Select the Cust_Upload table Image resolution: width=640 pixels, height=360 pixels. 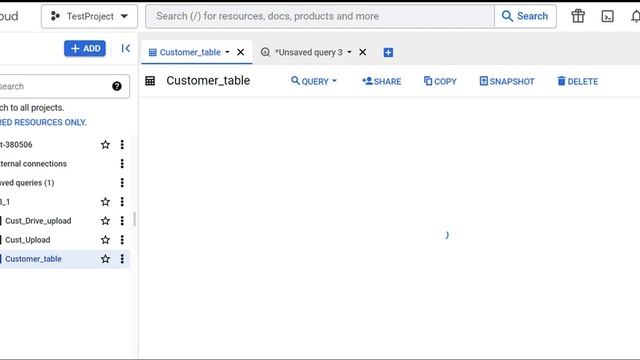click(27, 240)
